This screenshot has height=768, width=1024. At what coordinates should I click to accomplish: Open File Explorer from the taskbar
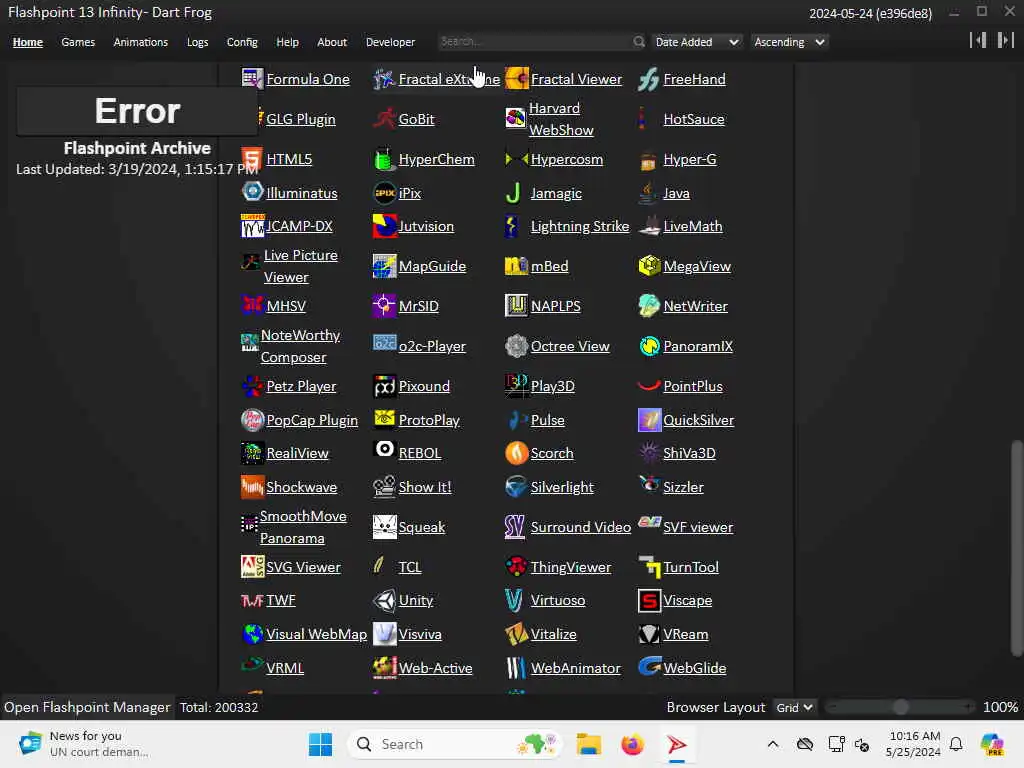(588, 744)
